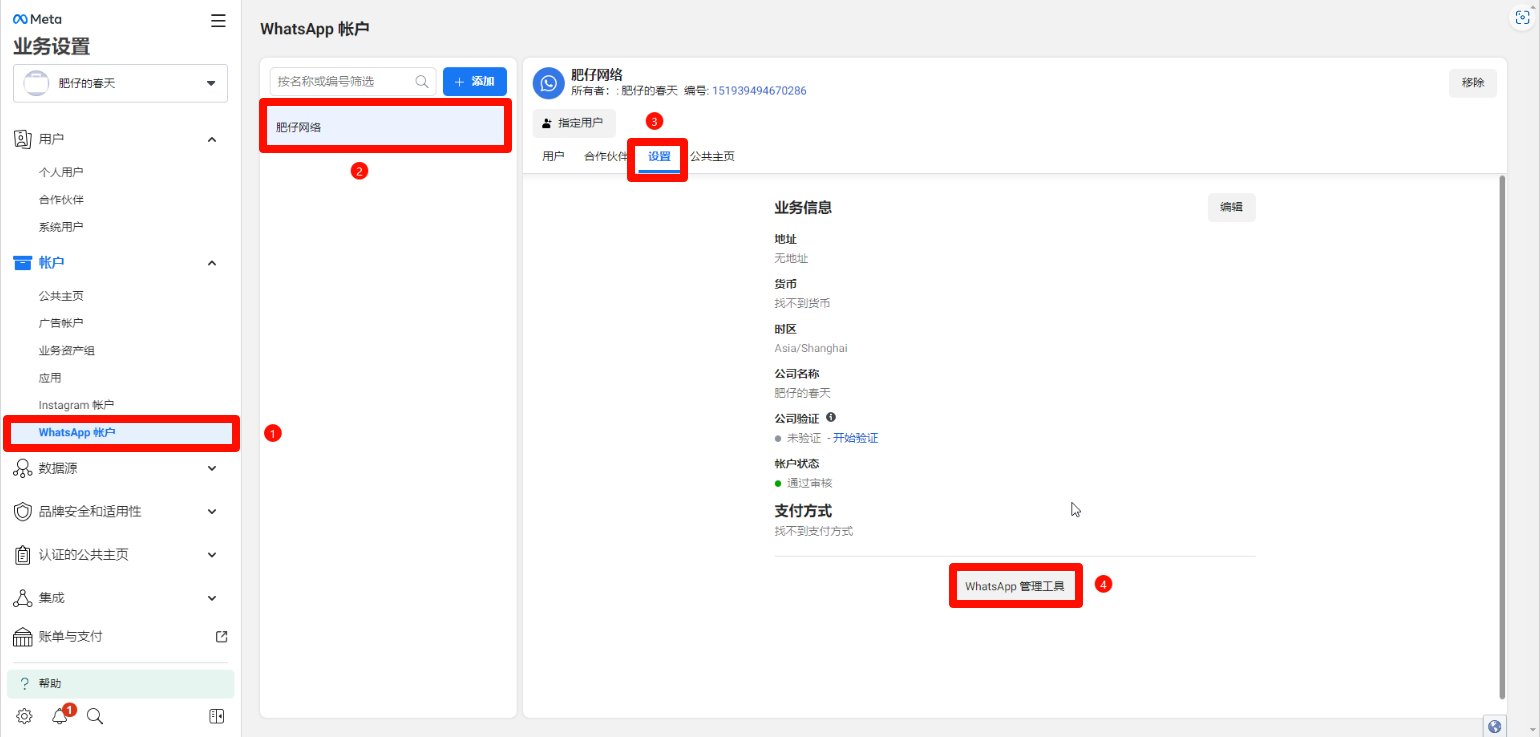Open 业务资产组 in the sidebar

[67, 351]
